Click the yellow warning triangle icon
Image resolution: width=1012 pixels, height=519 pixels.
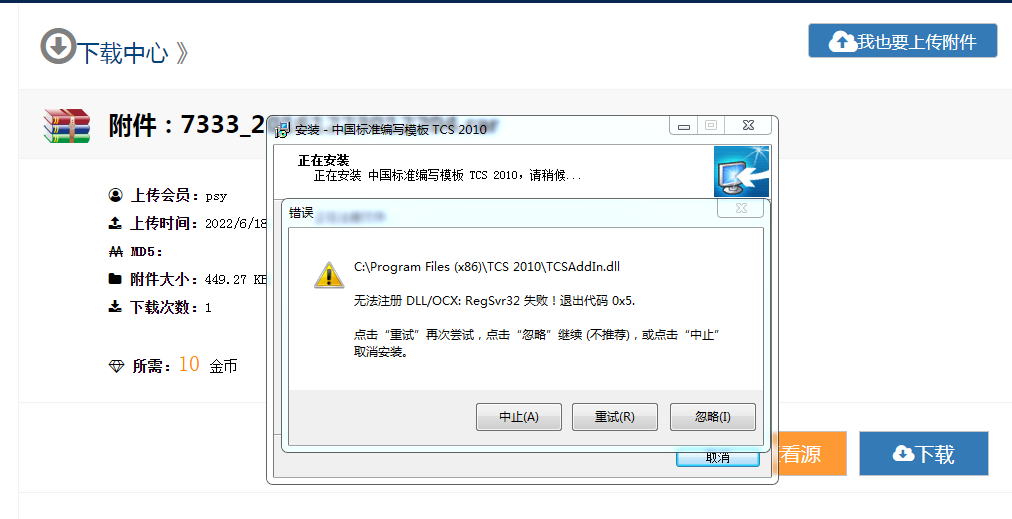[x=329, y=275]
